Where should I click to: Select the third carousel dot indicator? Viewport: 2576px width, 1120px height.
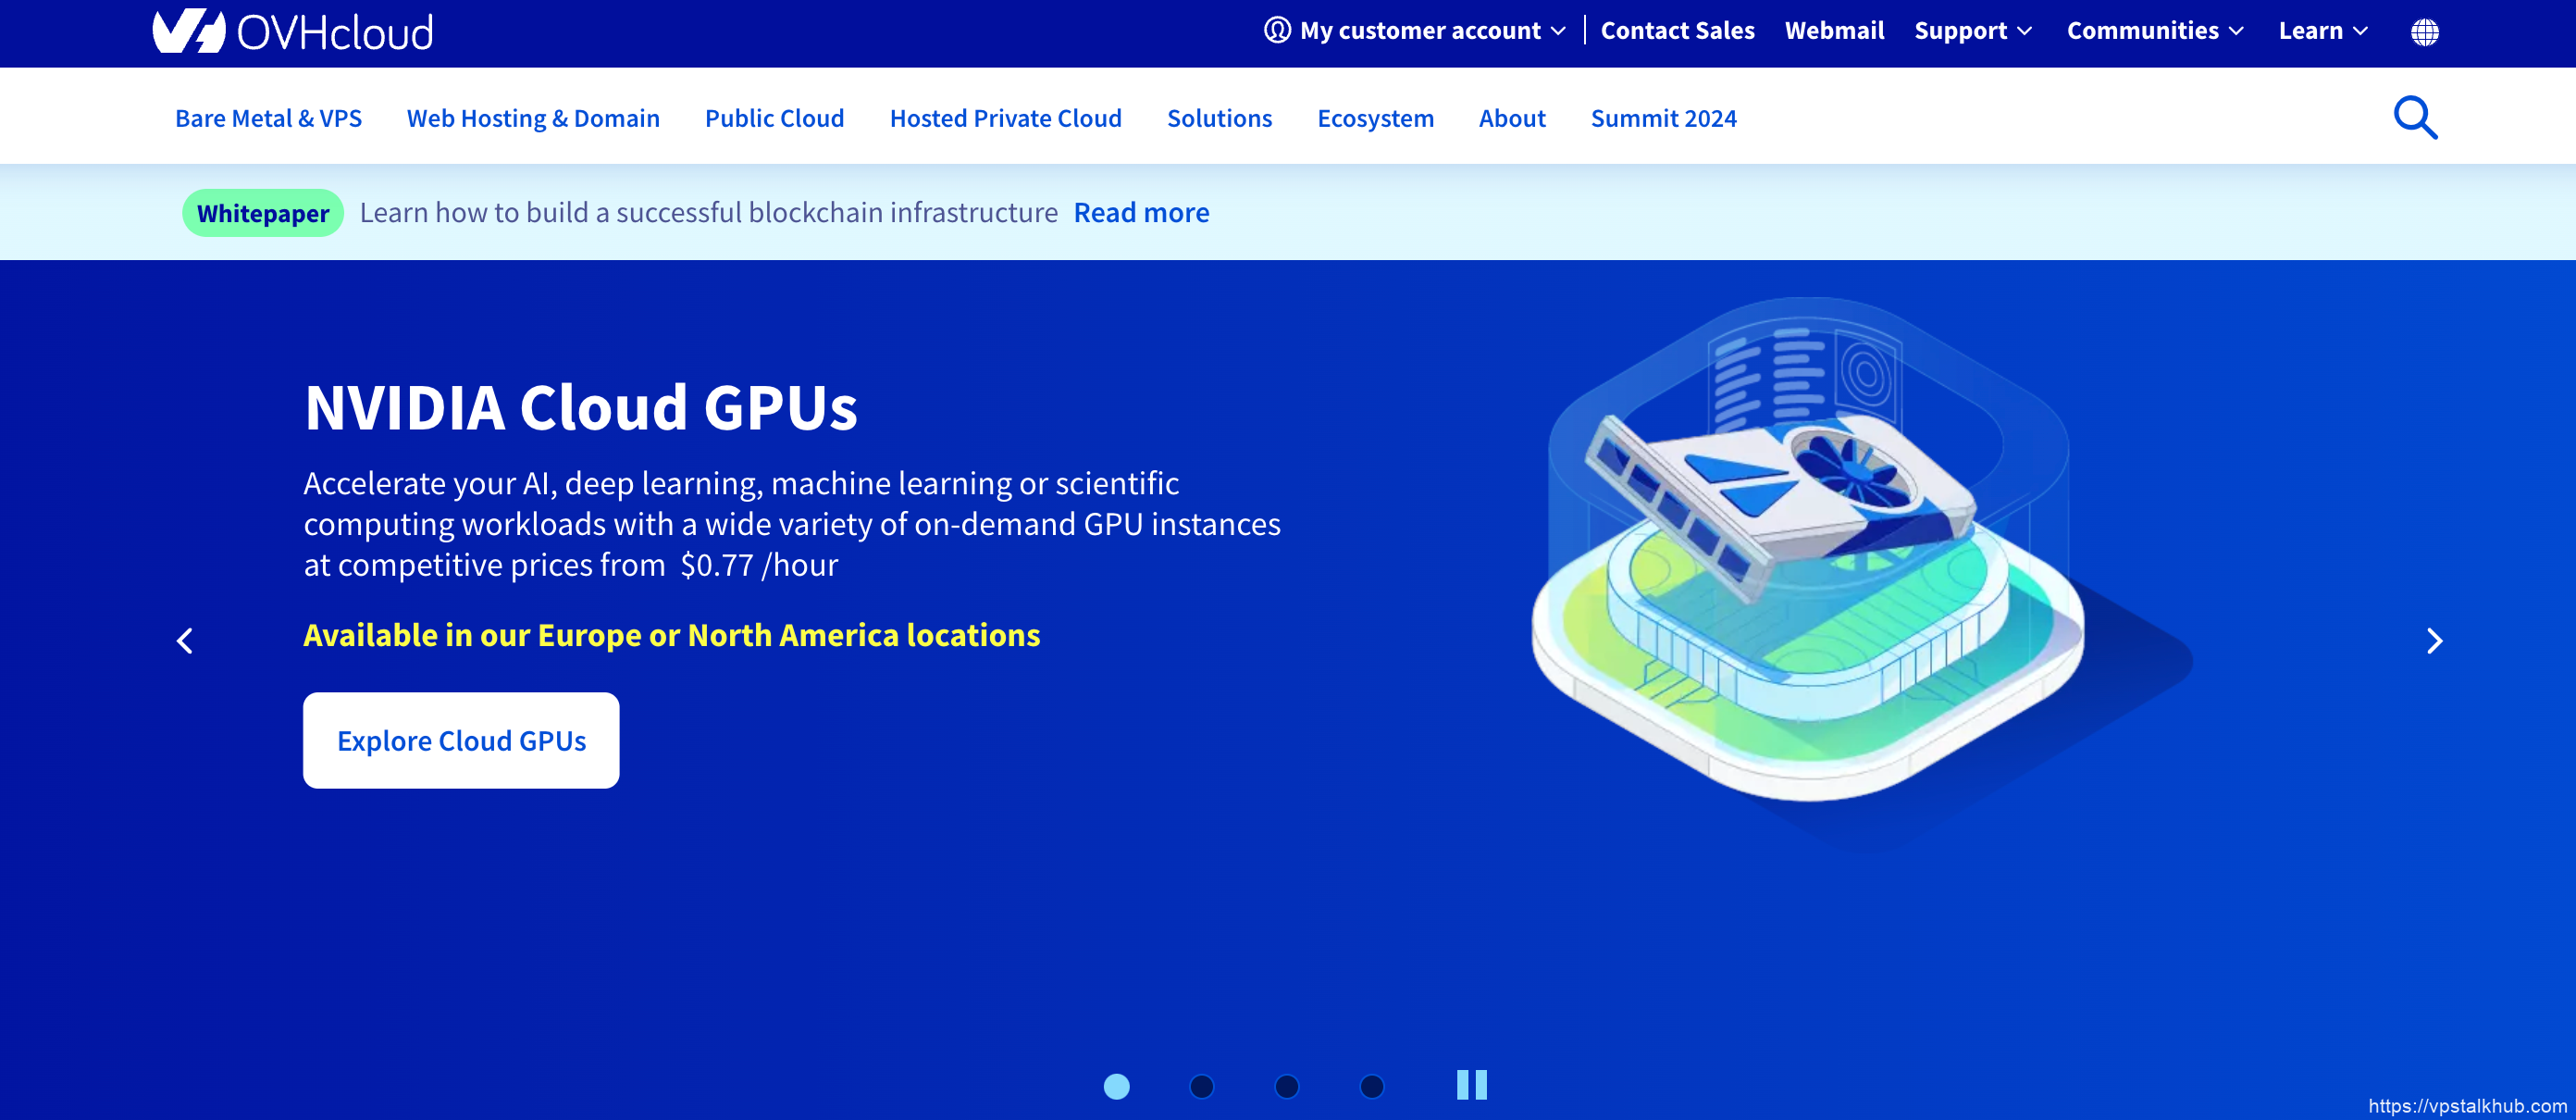(x=1287, y=1086)
